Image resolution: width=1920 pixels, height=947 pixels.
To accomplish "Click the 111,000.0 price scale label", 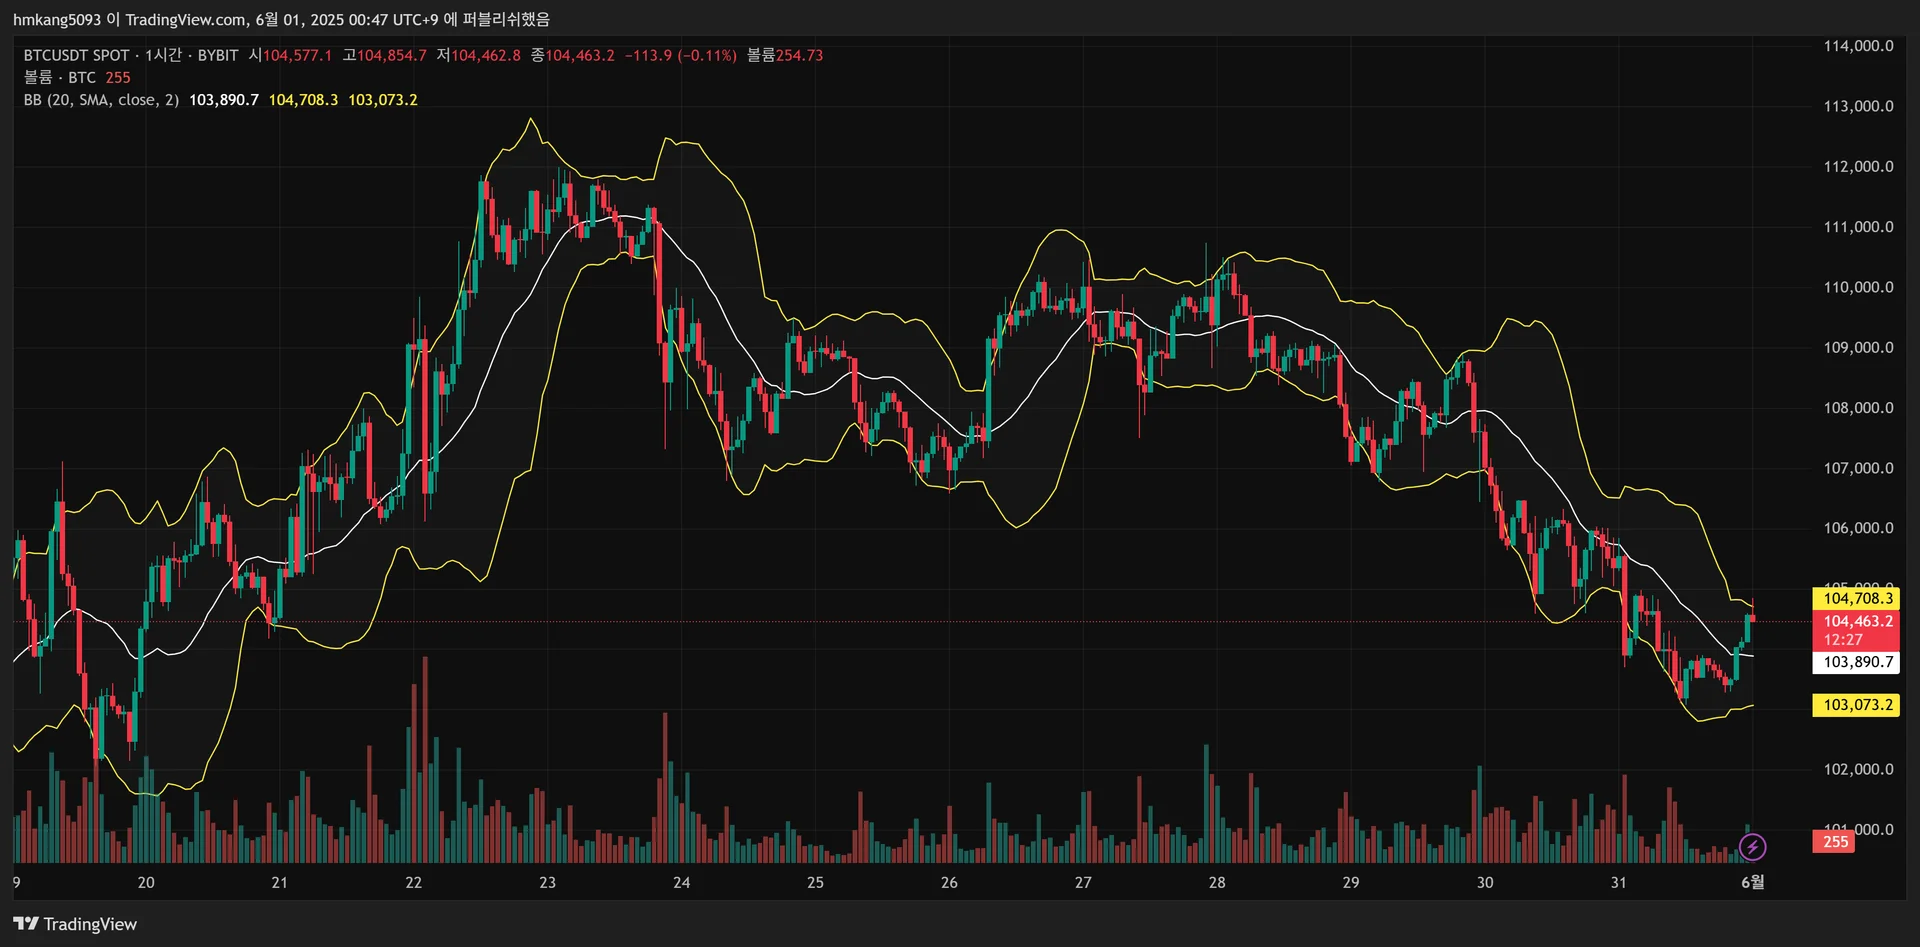I will point(1858,227).
